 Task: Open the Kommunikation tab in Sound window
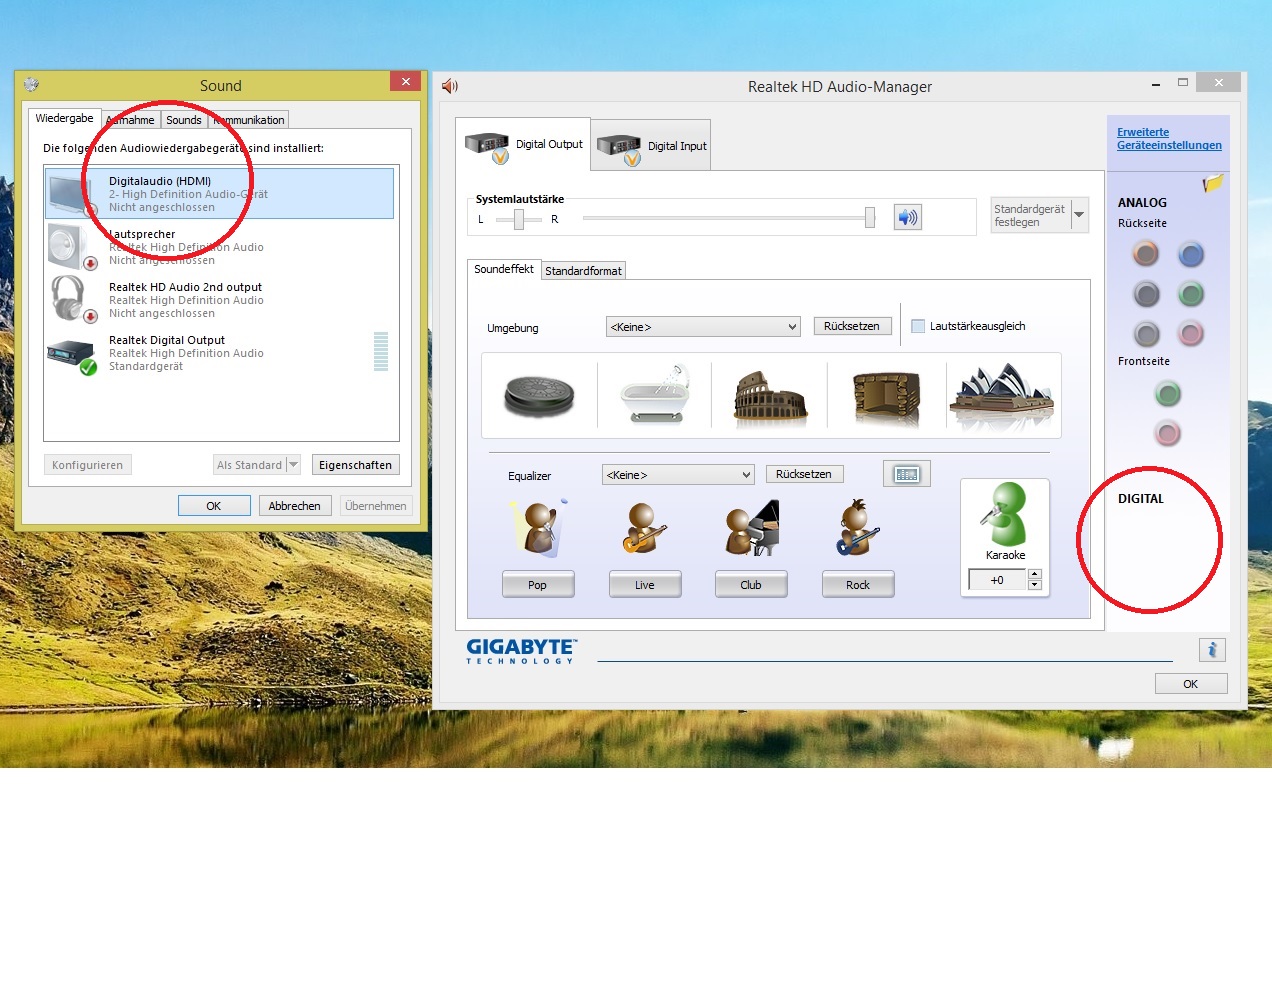coord(249,120)
